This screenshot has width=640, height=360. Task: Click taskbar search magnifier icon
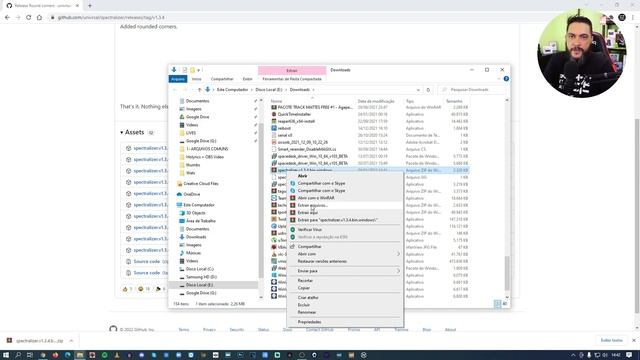click(x=18, y=355)
